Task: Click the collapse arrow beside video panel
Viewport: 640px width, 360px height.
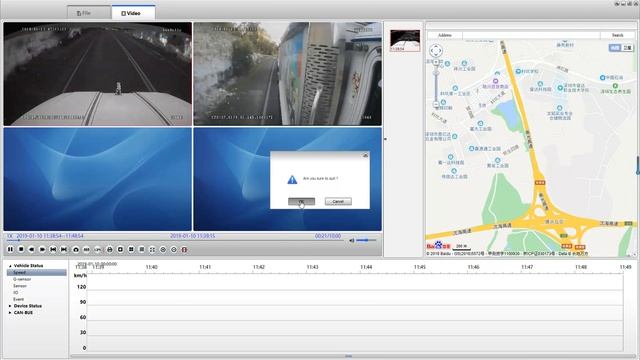Action: (385, 139)
